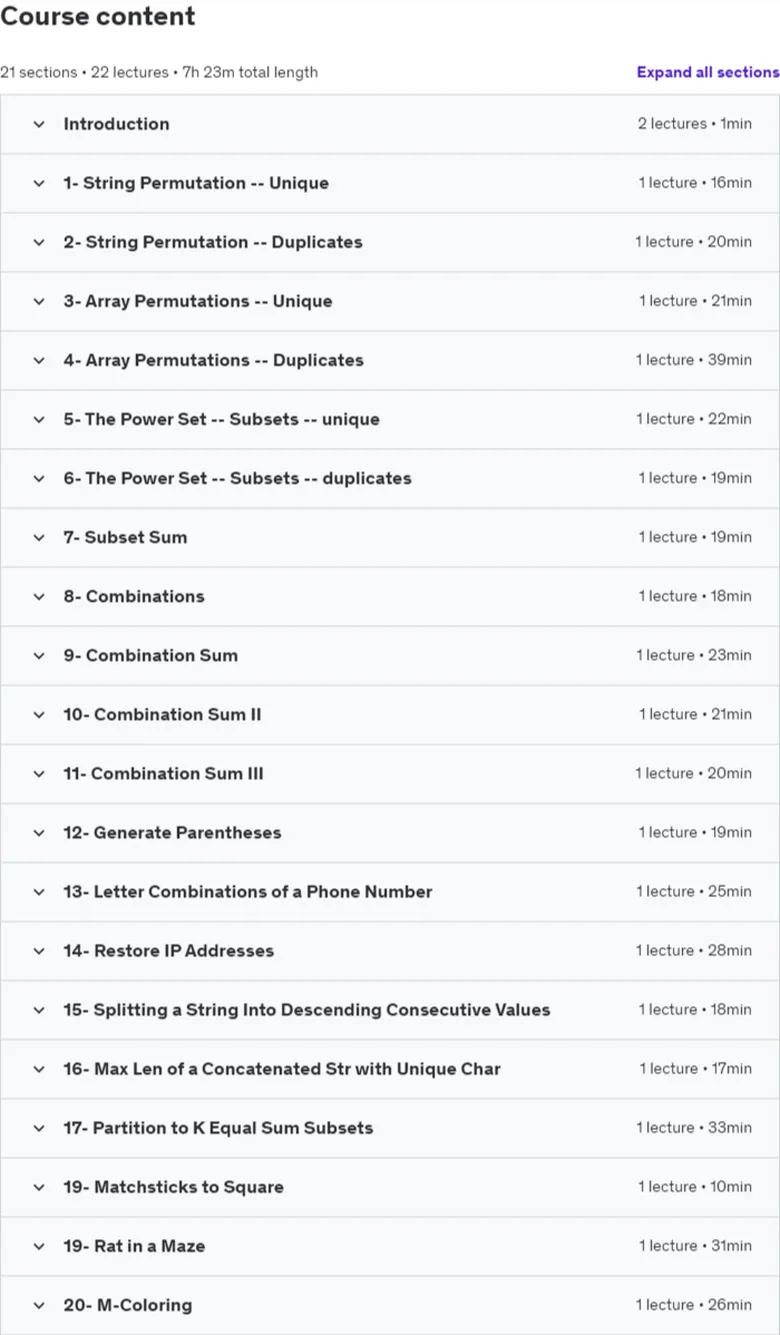Viewport: 780px width, 1335px height.
Task: Click chevron beside Power Set Subsets duplicates
Action: [39, 478]
